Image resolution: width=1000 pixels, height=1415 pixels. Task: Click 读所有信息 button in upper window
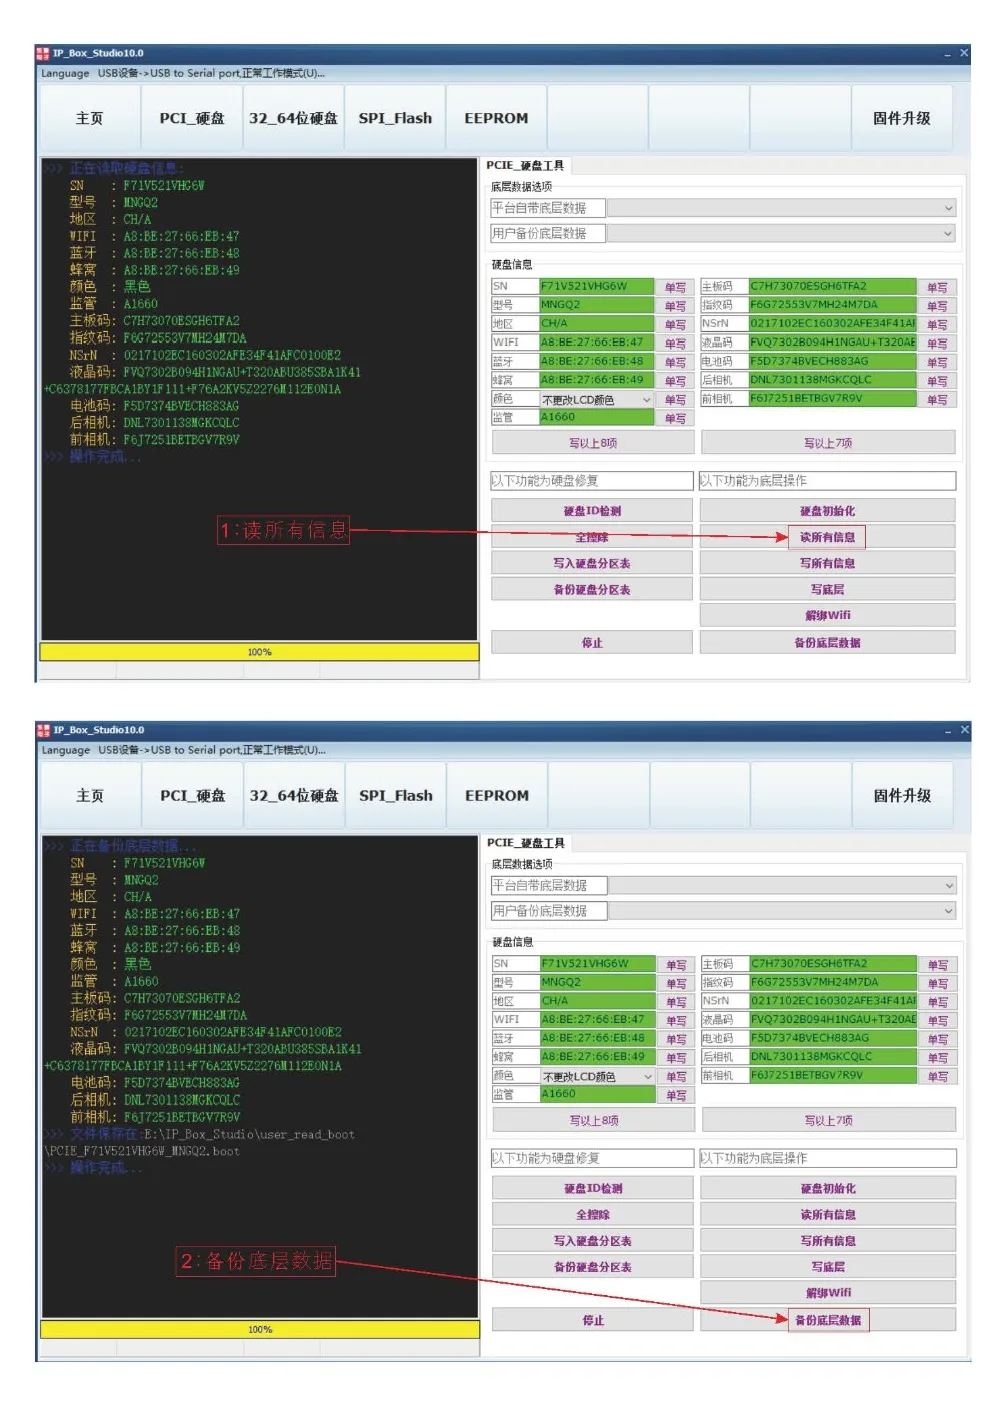(x=827, y=537)
